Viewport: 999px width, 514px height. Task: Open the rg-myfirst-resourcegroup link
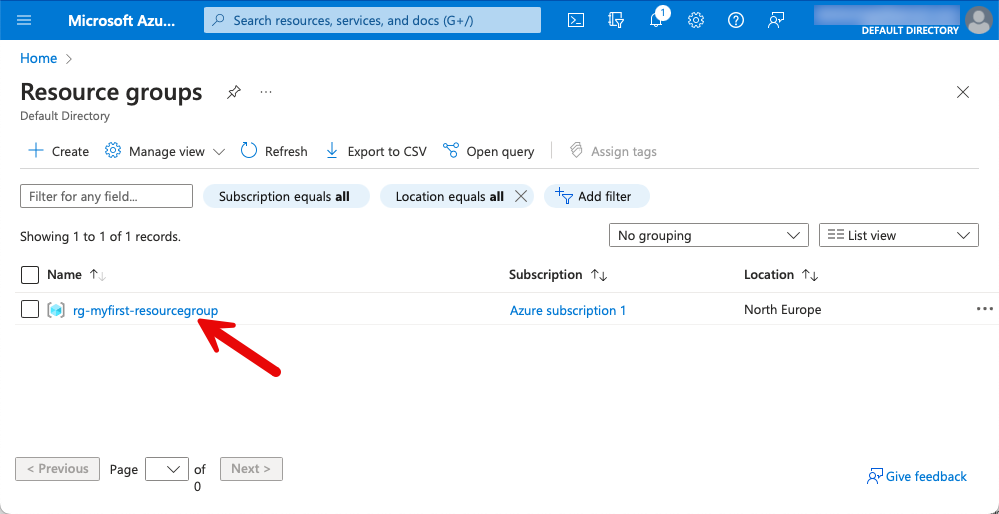[145, 311]
